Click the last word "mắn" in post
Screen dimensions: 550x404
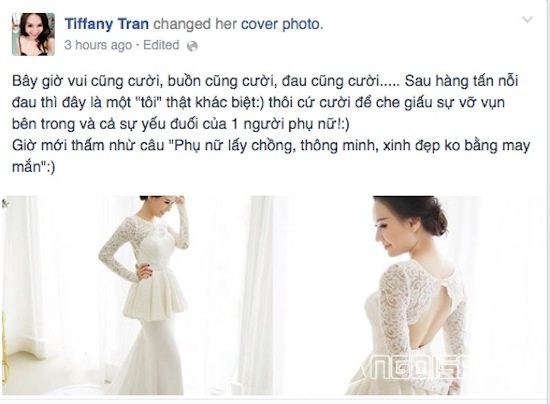point(27,167)
